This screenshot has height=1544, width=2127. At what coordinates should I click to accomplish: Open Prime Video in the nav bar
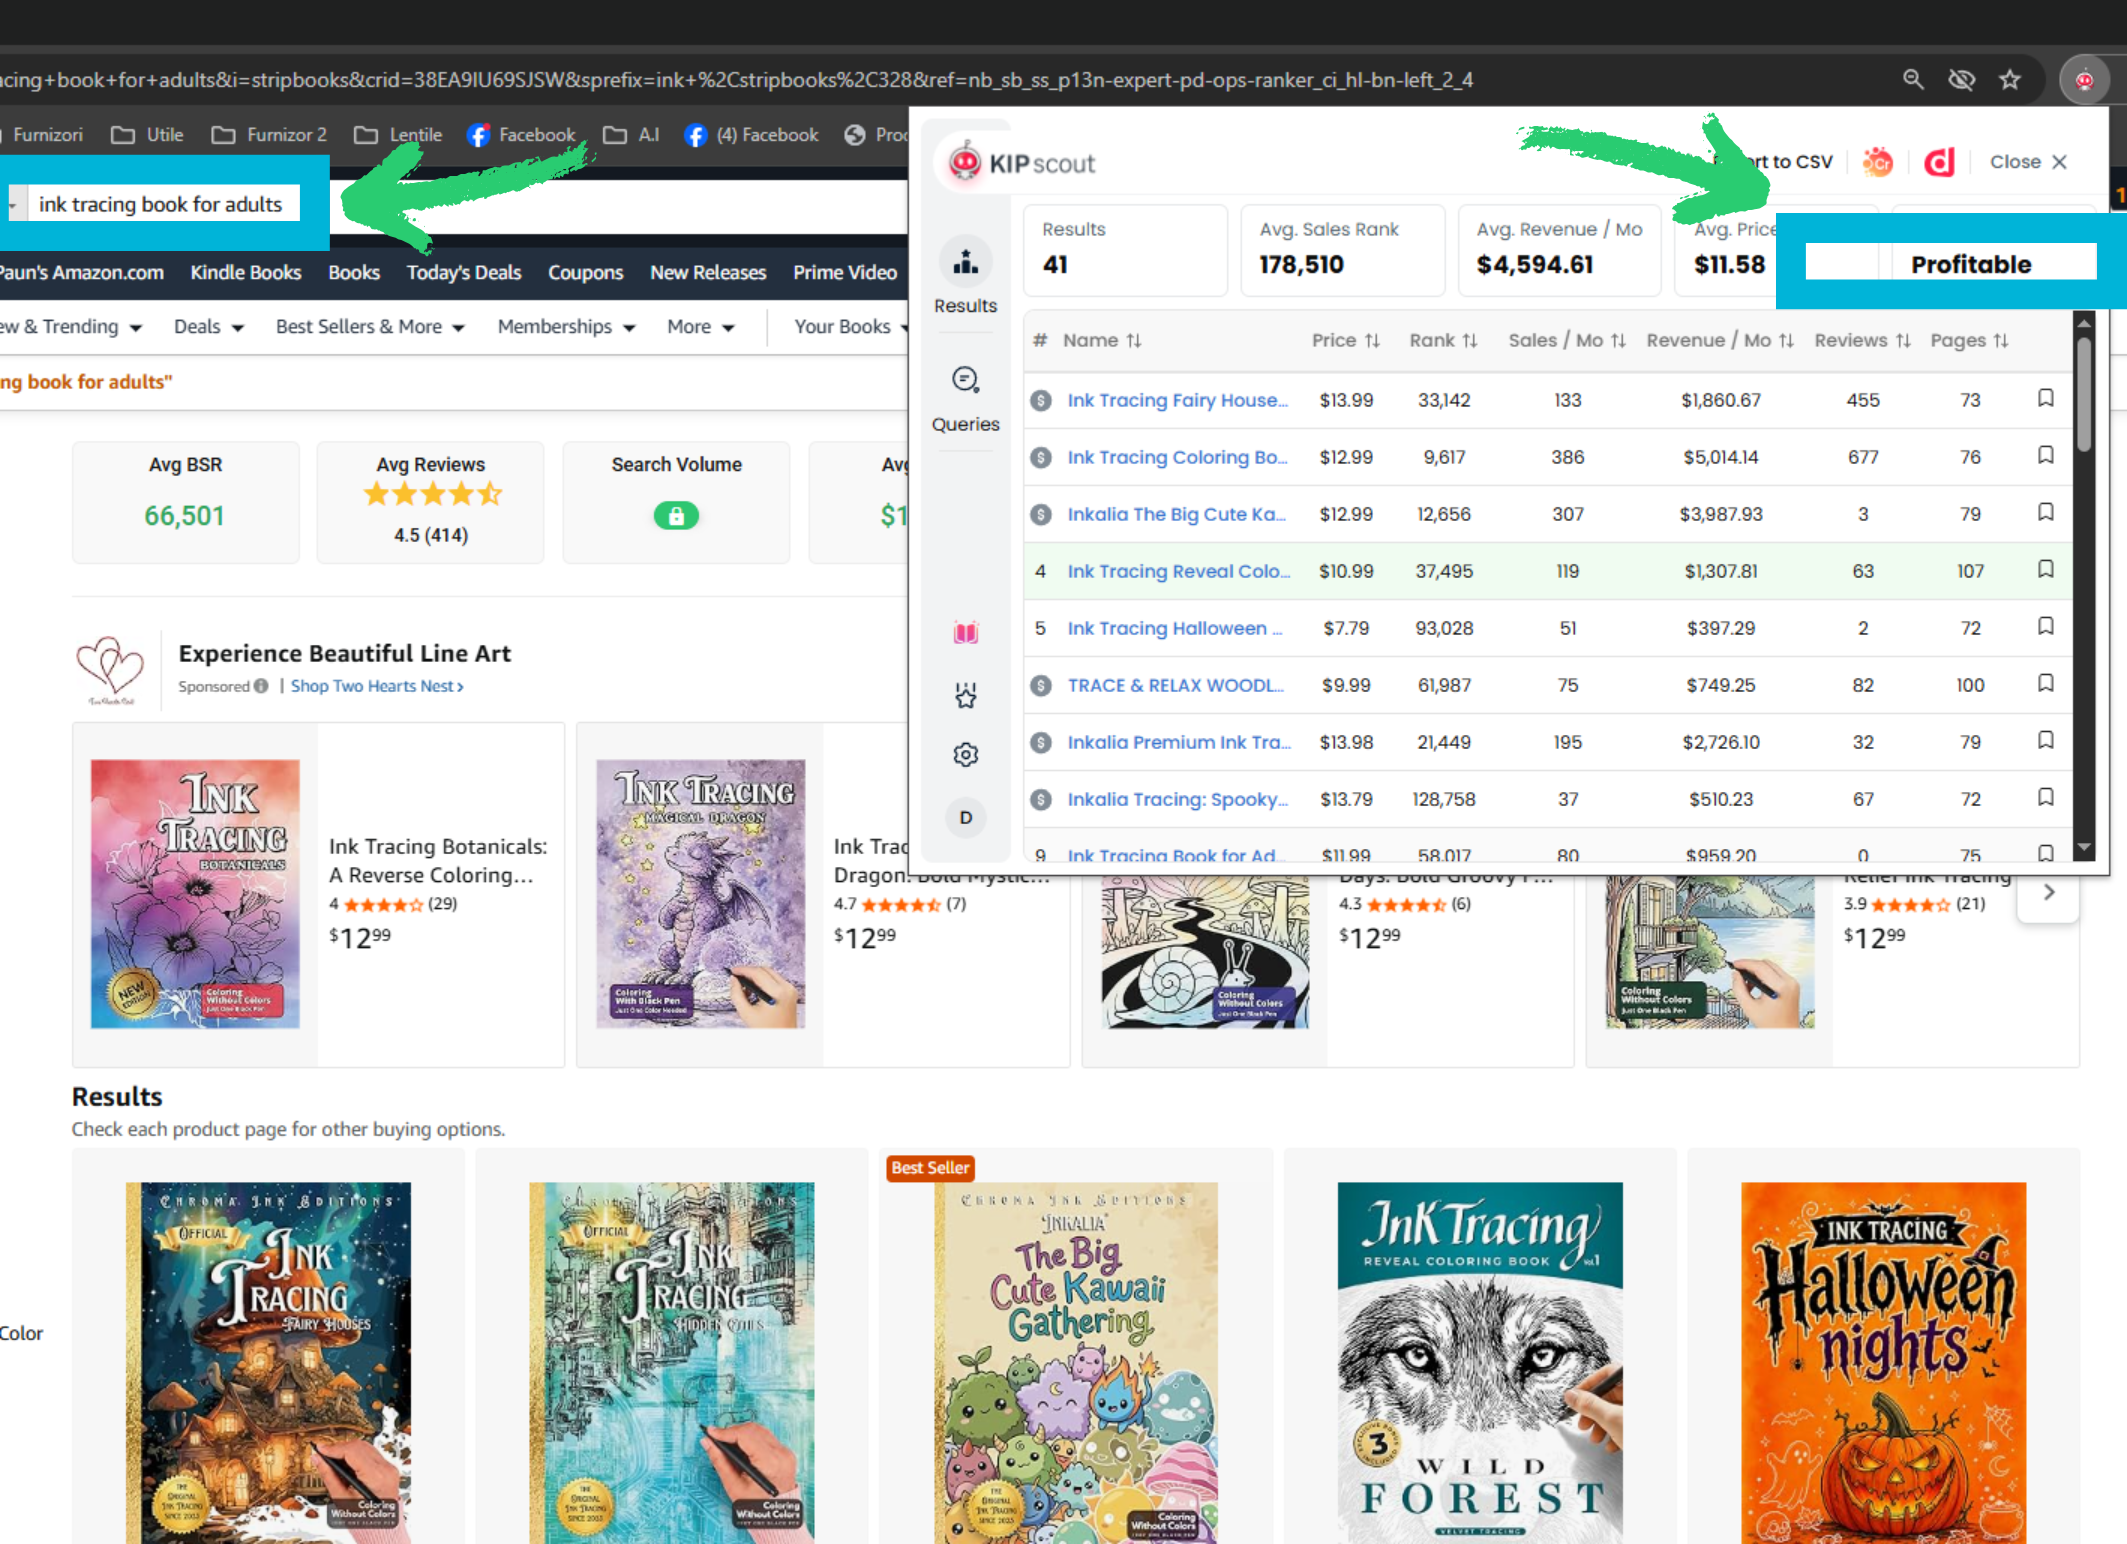[845, 272]
